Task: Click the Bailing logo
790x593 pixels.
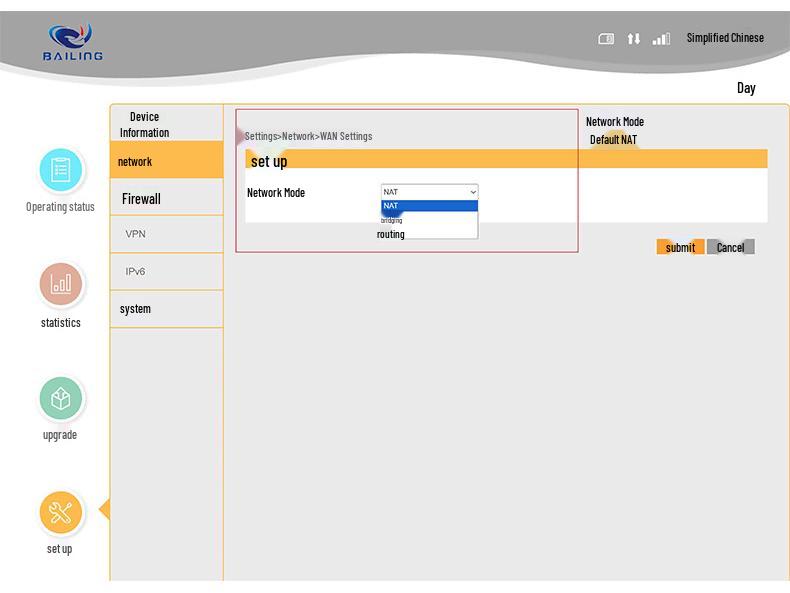Action: [73, 42]
